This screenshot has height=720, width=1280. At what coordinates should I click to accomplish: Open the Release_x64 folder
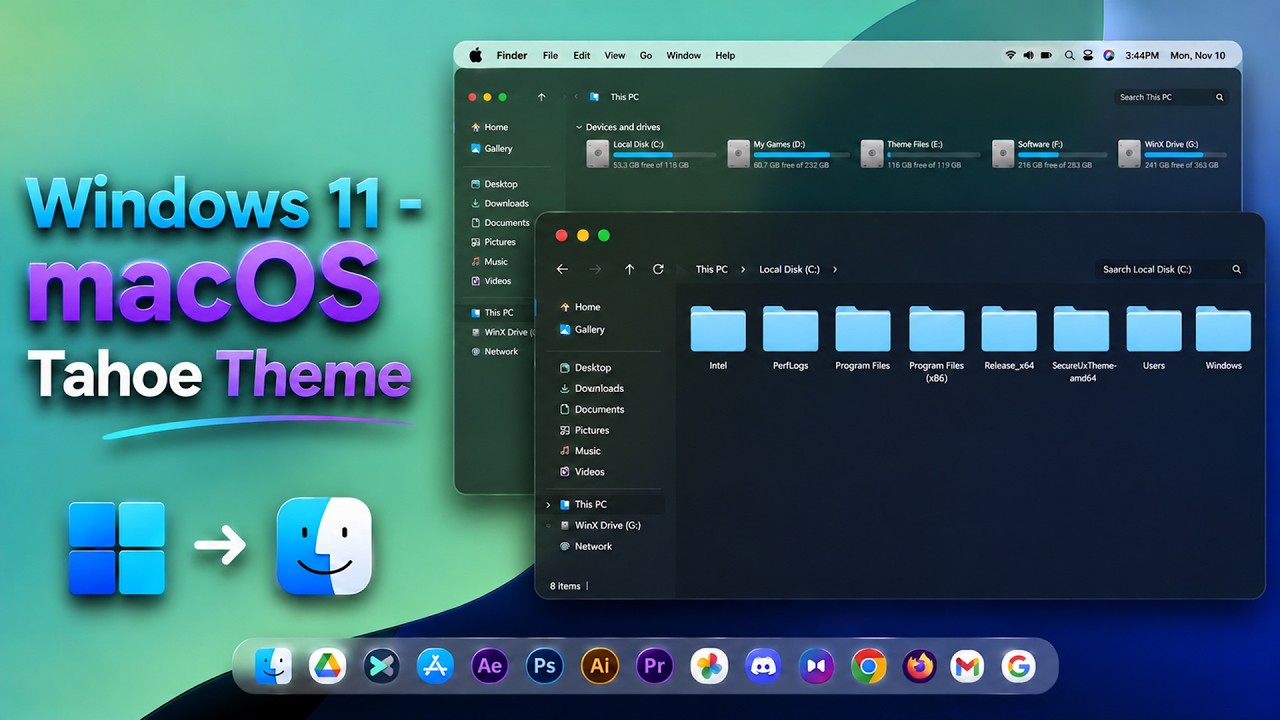coord(1009,338)
